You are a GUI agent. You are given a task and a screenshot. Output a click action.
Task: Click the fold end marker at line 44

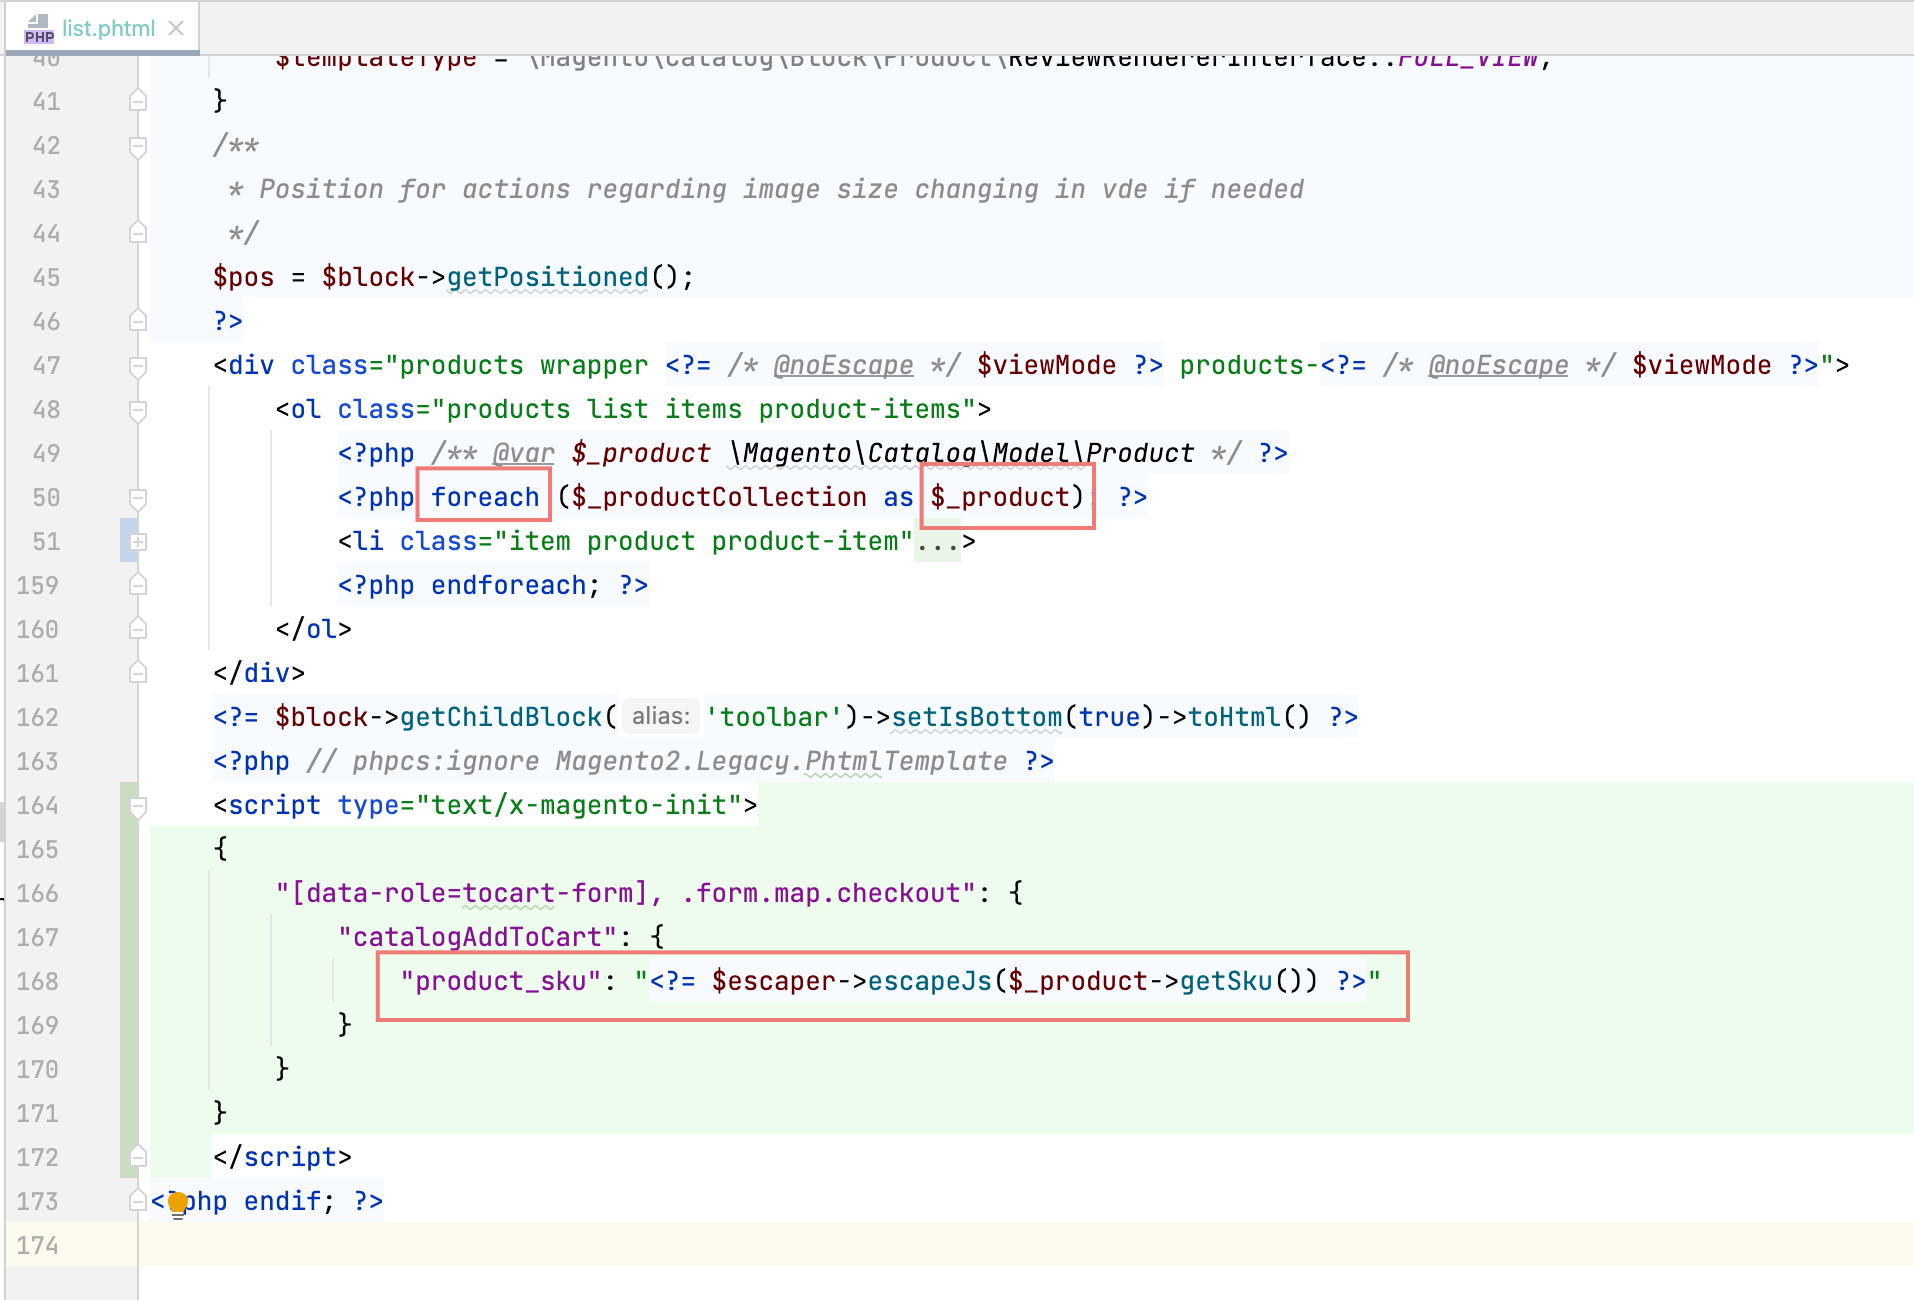138,233
